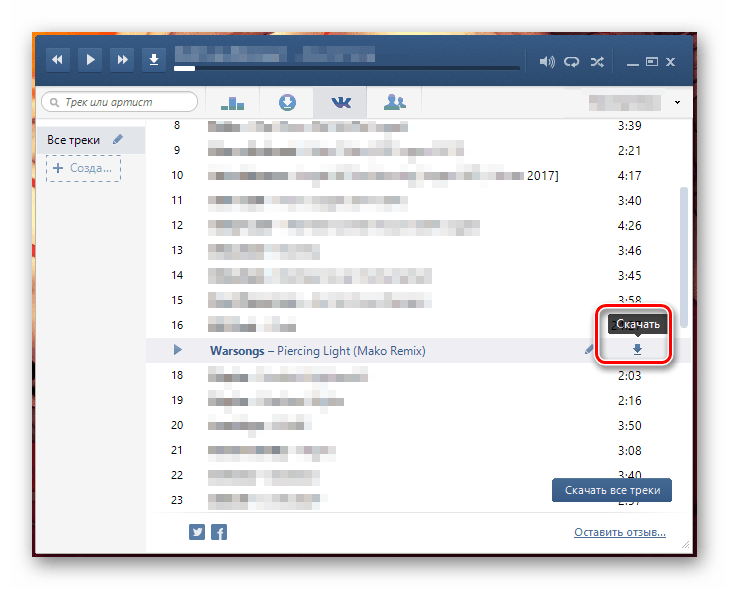Click the 'Созда...' new playlist button
Image resolution: width=729 pixels, height=589 pixels.
pos(83,169)
